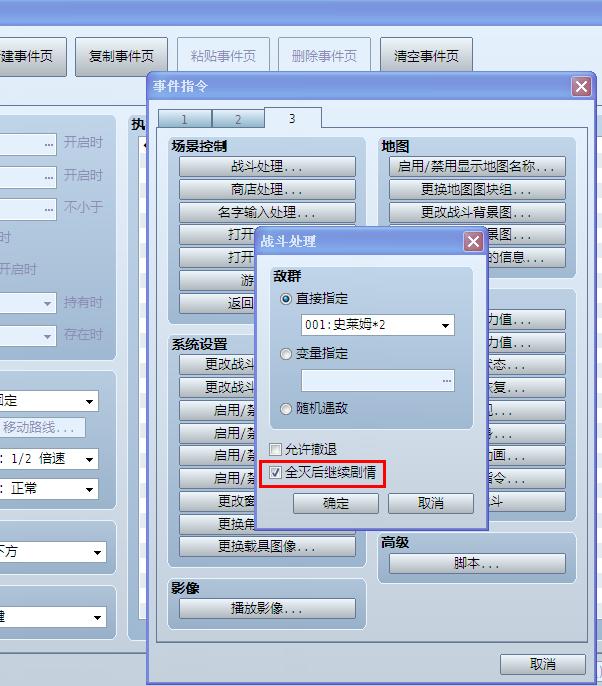
Task: Click 更改战斗背景图... button
Action: pos(477,212)
